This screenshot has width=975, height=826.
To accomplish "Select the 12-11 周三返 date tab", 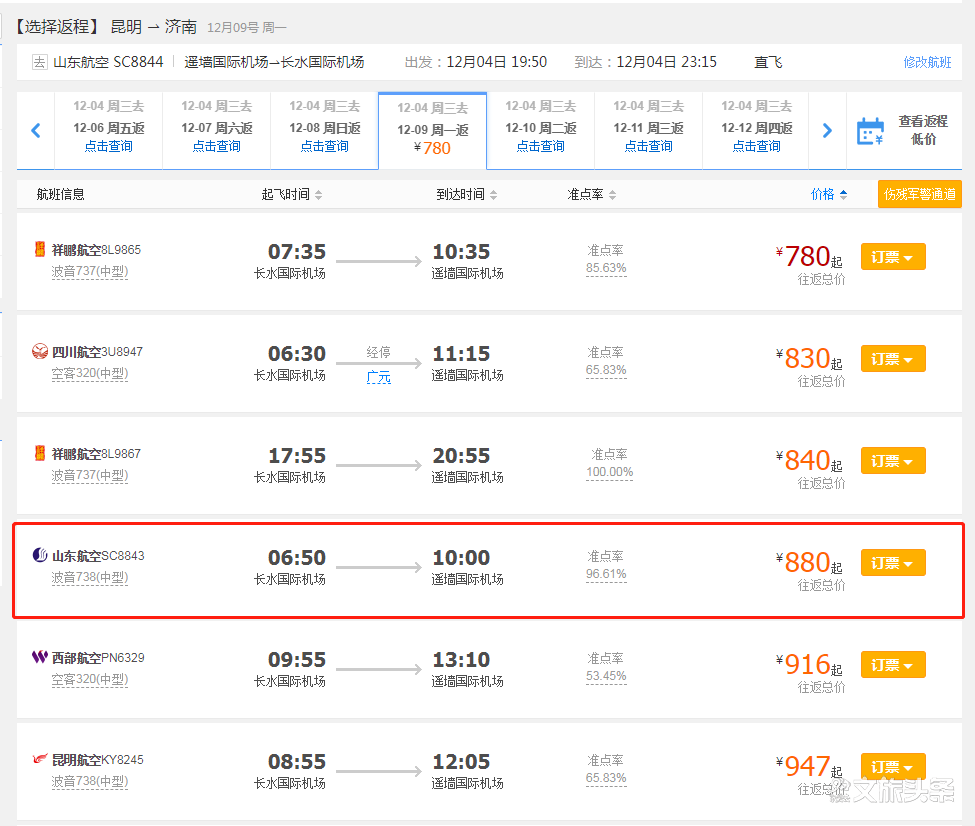I will 649,129.
